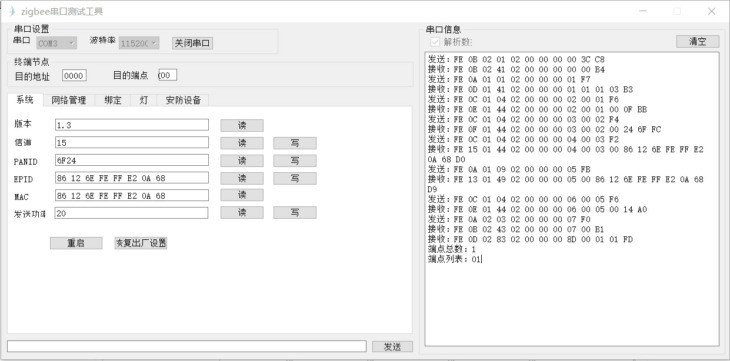Click the 版本 field showing 1.3
Image resolution: width=730 pixels, height=361 pixels.
[x=132, y=125]
